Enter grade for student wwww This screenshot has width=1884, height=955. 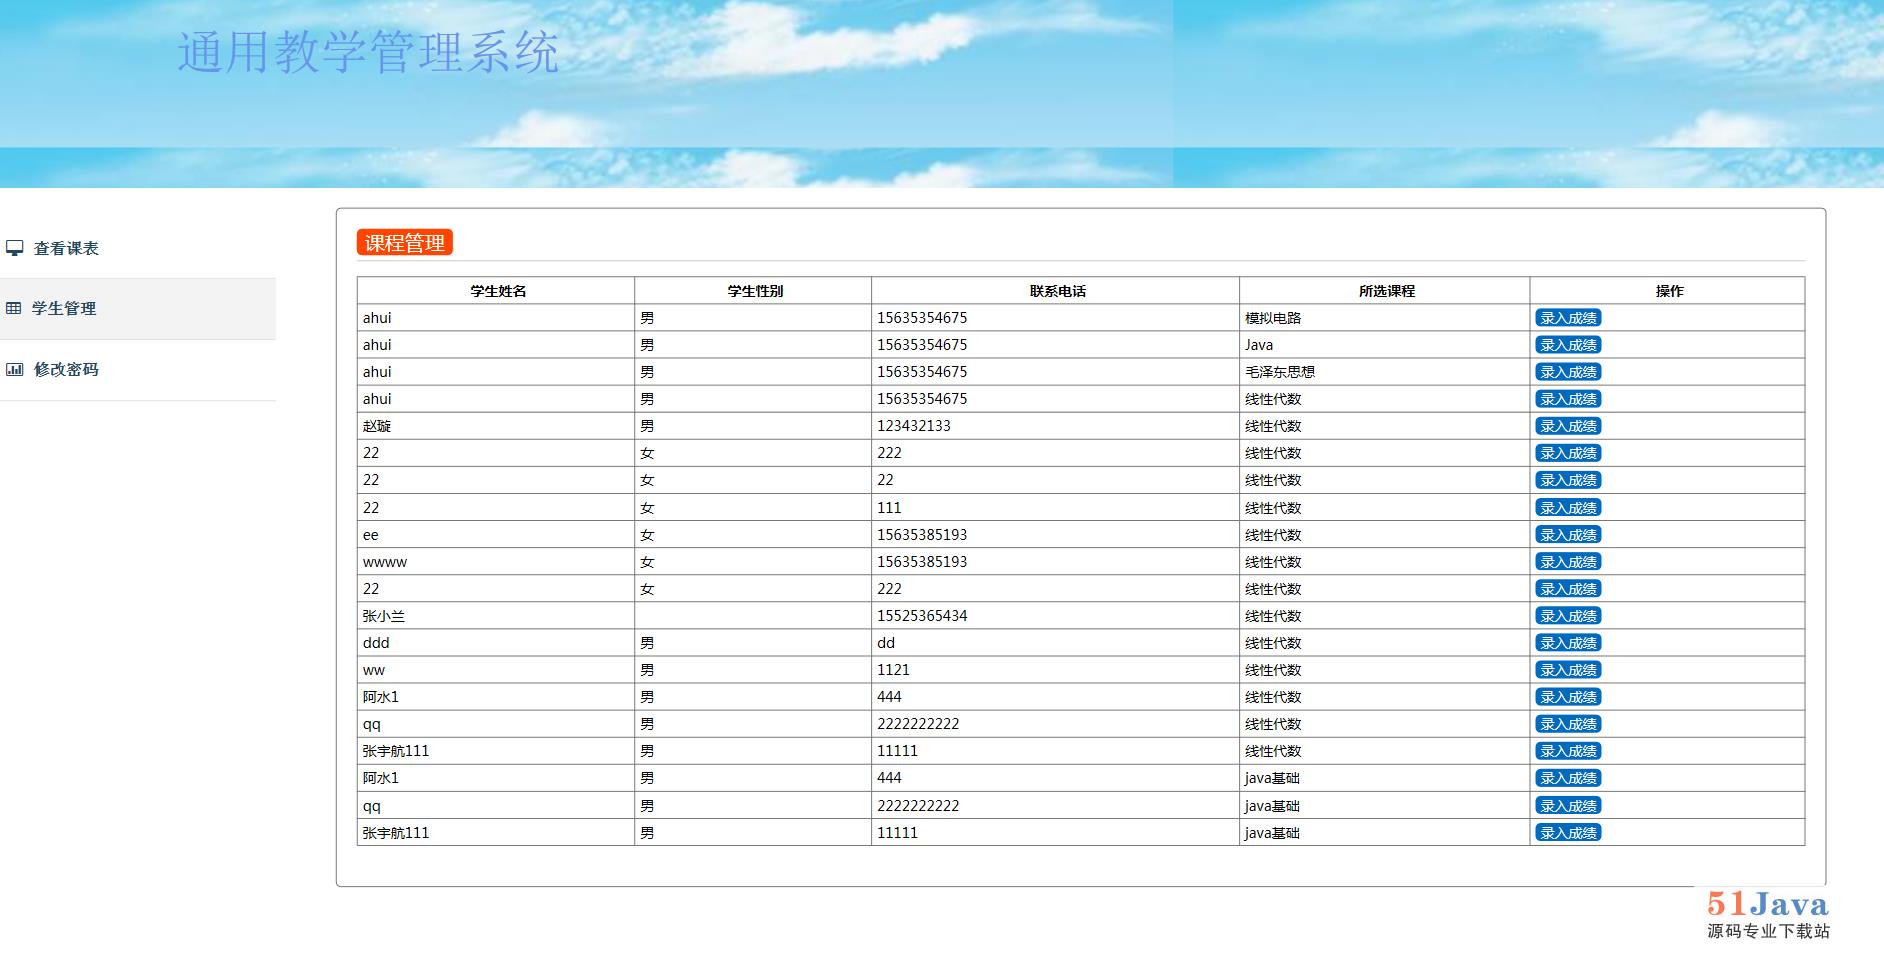pyautogui.click(x=1568, y=562)
